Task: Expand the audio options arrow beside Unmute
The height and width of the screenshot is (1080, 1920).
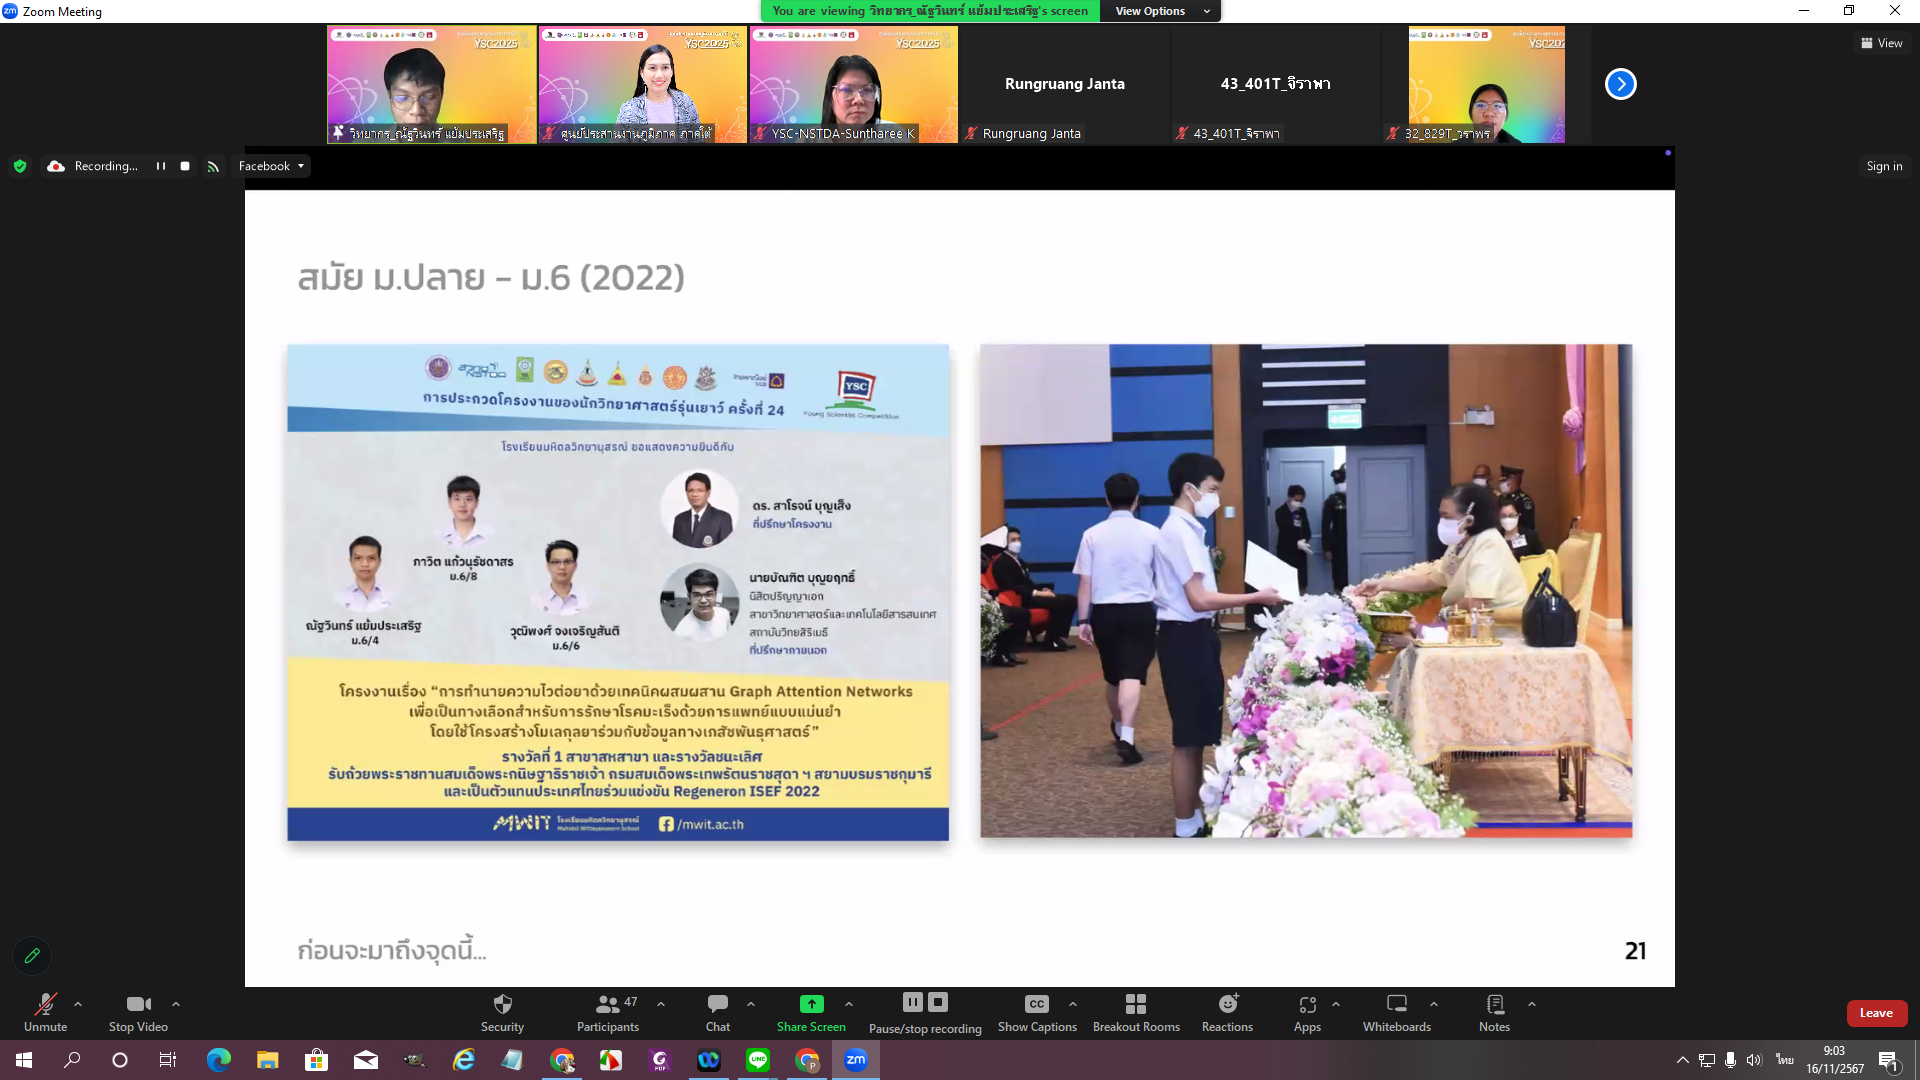Action: [78, 1004]
